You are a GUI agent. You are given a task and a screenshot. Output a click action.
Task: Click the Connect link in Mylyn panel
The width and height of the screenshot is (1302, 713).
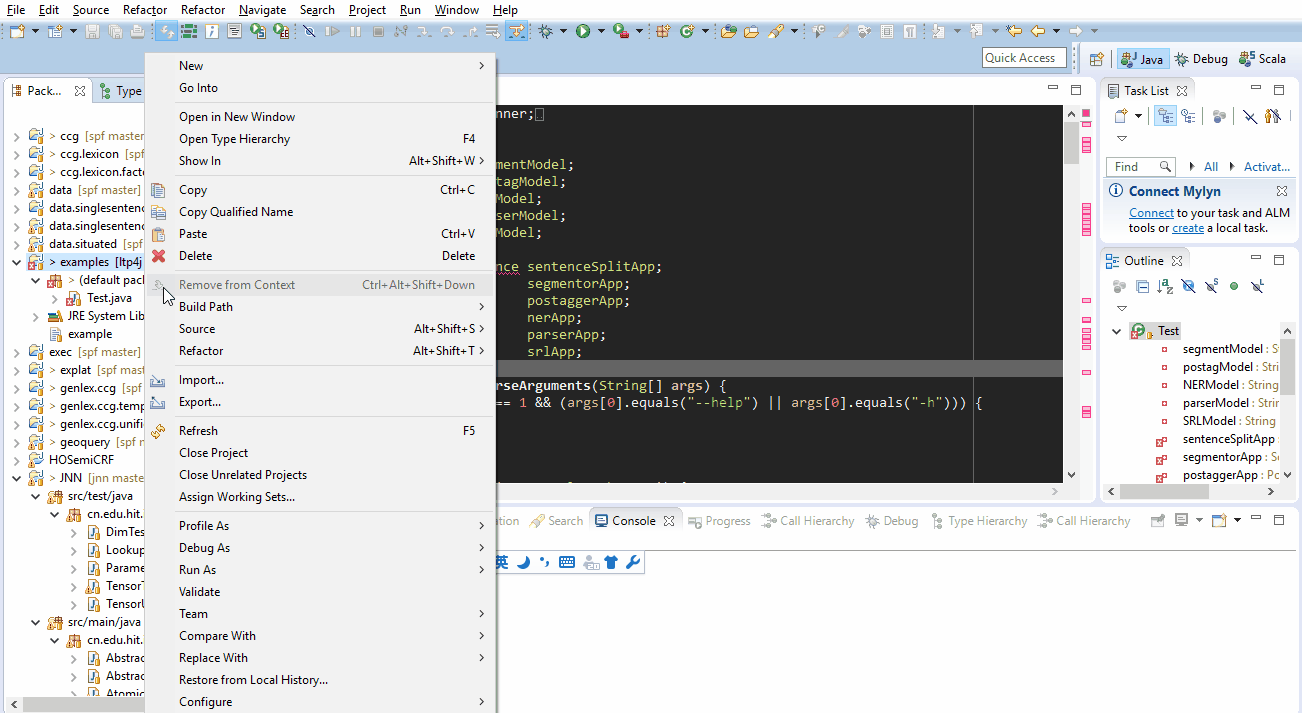[x=1151, y=213]
